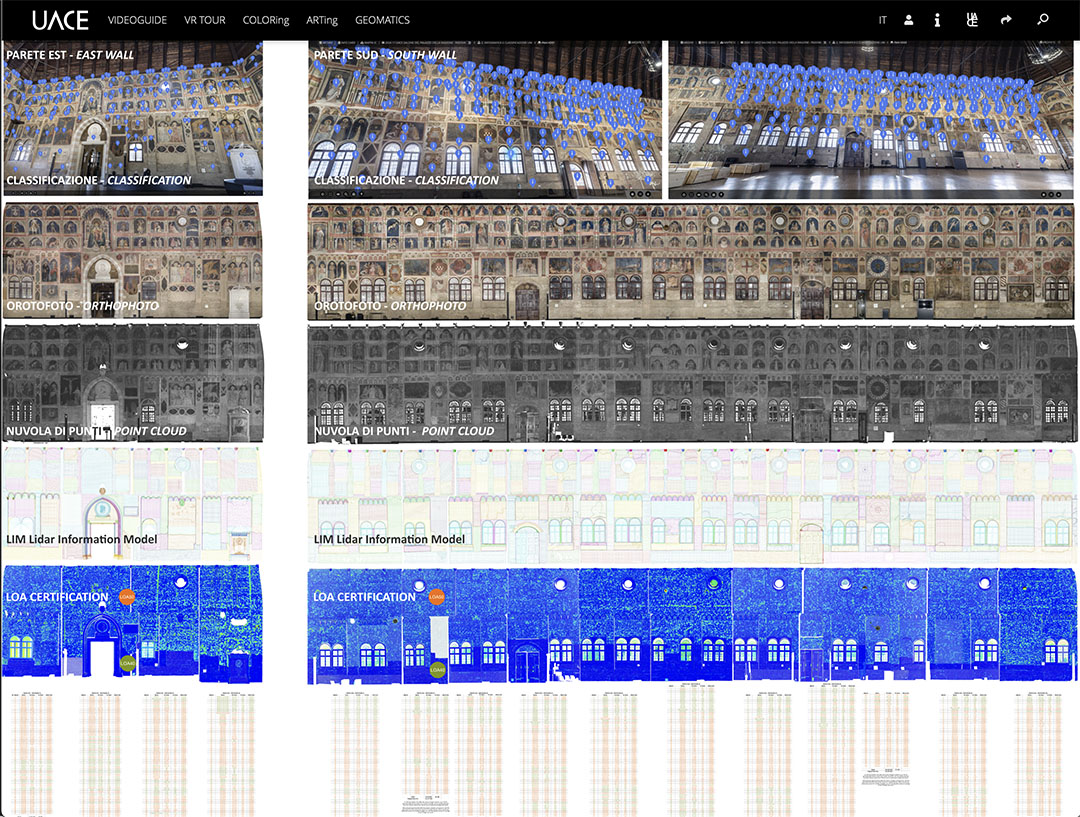
Task: View the East Wall point cloud image
Action: pyautogui.click(x=133, y=383)
